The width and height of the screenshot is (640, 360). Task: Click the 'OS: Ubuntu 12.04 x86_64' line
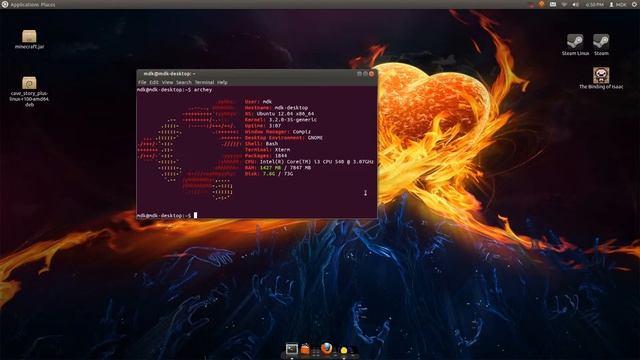click(280, 114)
